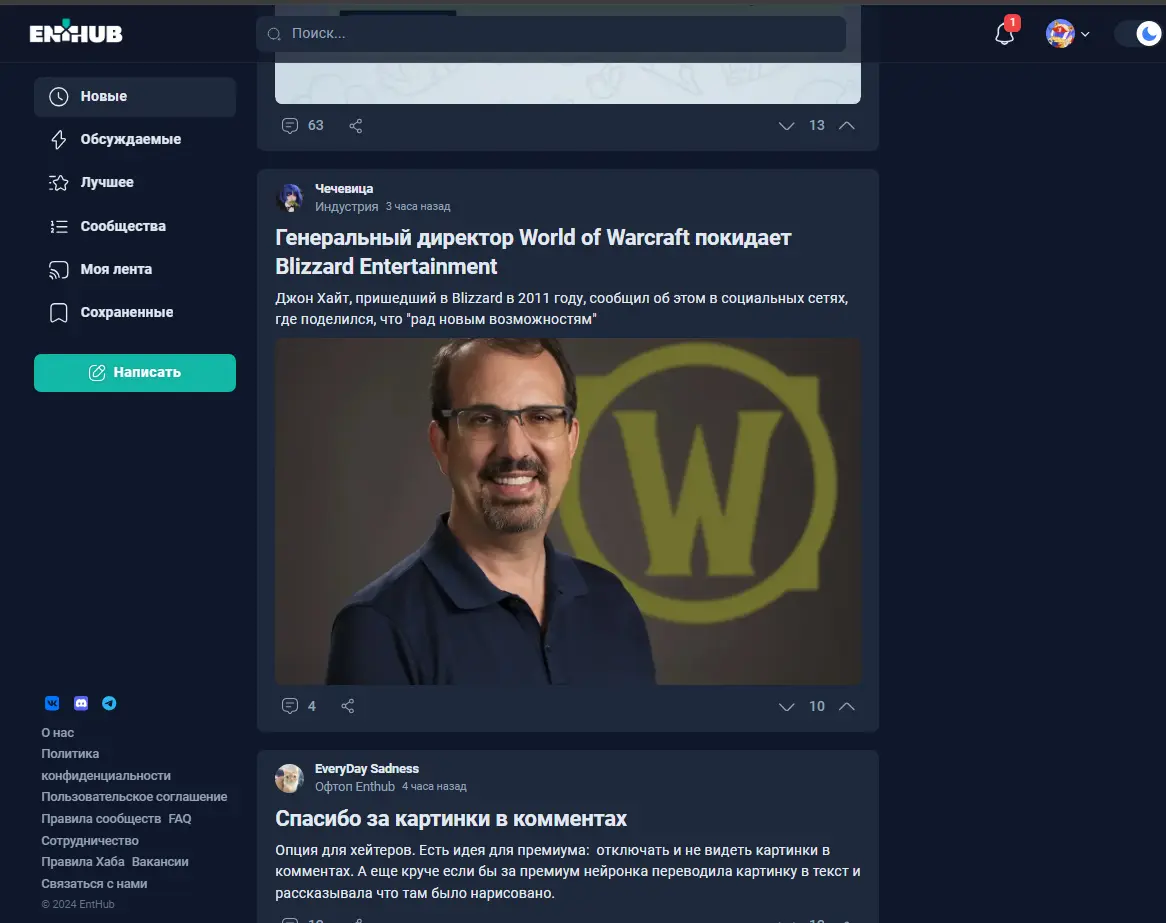This screenshot has width=1166, height=923.
Task: Open EveryDay Sadness author avatar
Action: (x=289, y=778)
